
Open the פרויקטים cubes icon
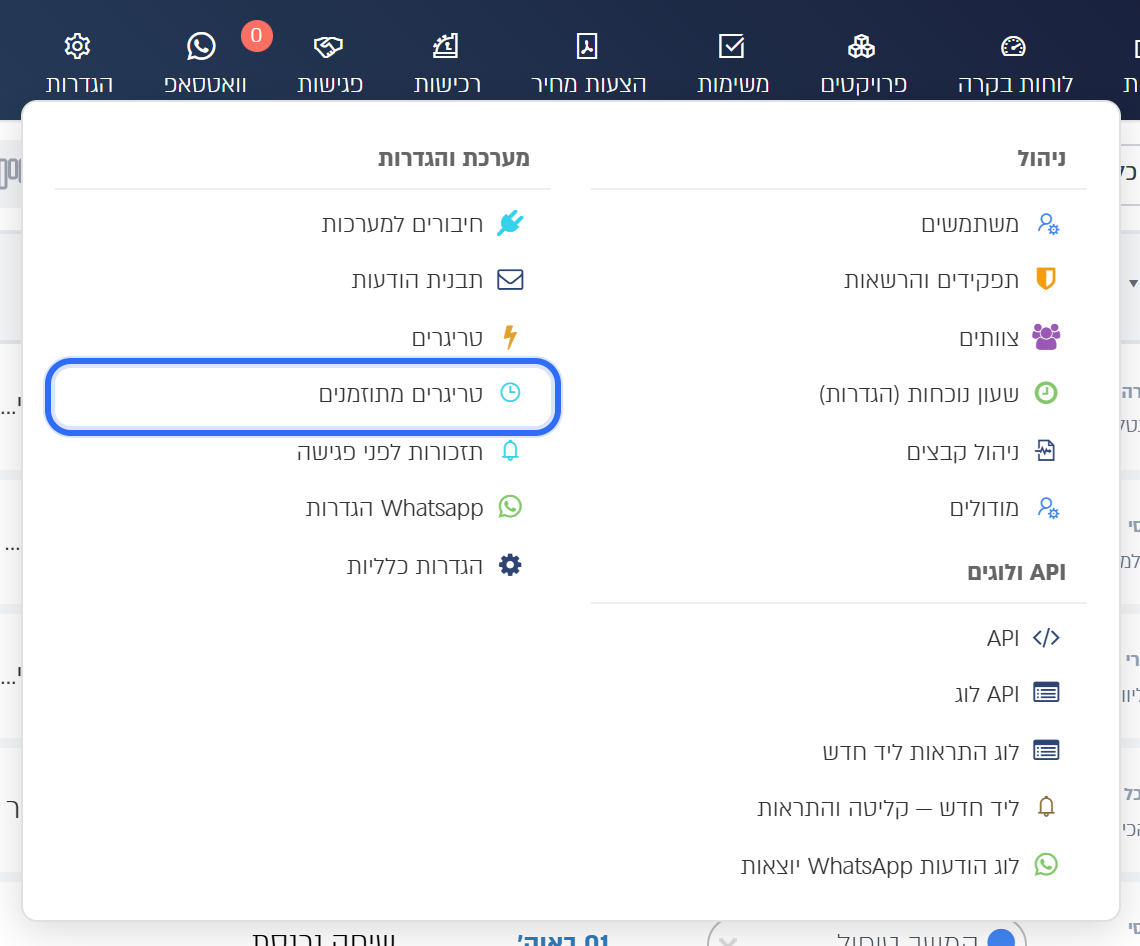pyautogui.click(x=862, y=47)
